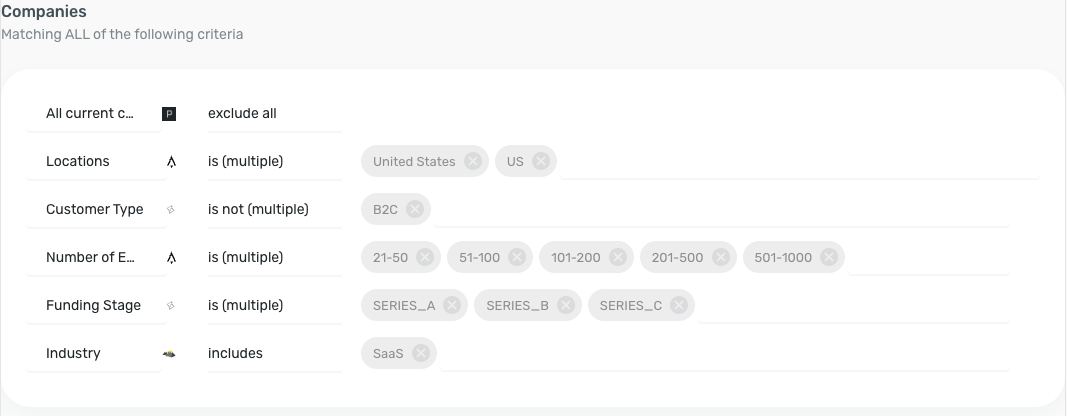Delete the B2C customer type chip
Screen dimensions: 1067x416
coord(415,209)
